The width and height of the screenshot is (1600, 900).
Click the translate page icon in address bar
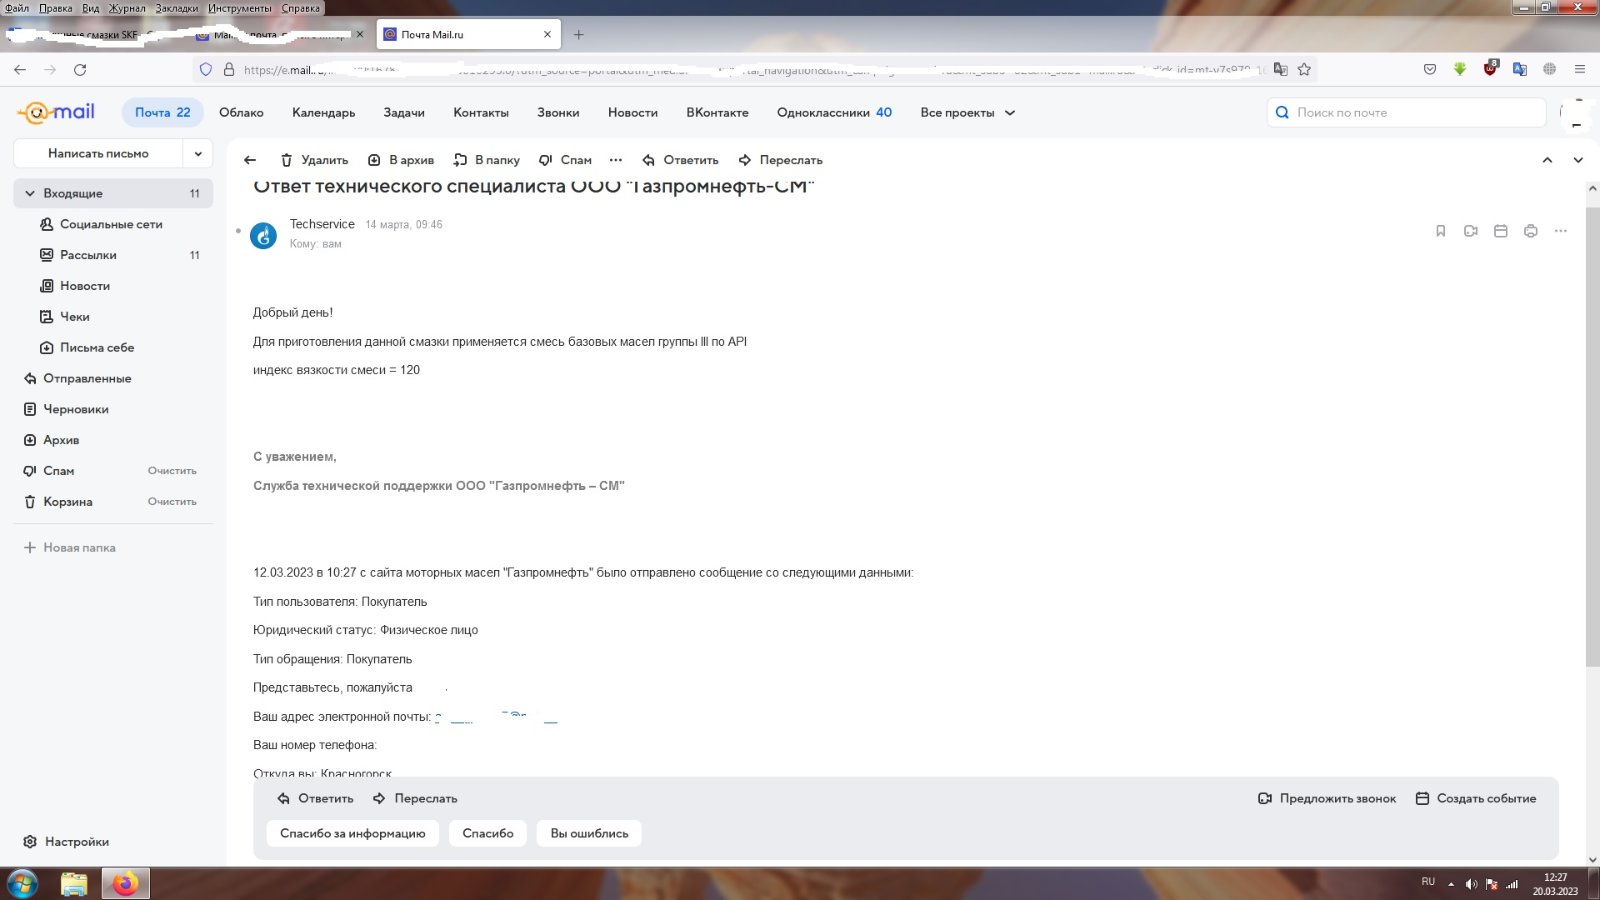tap(1280, 69)
